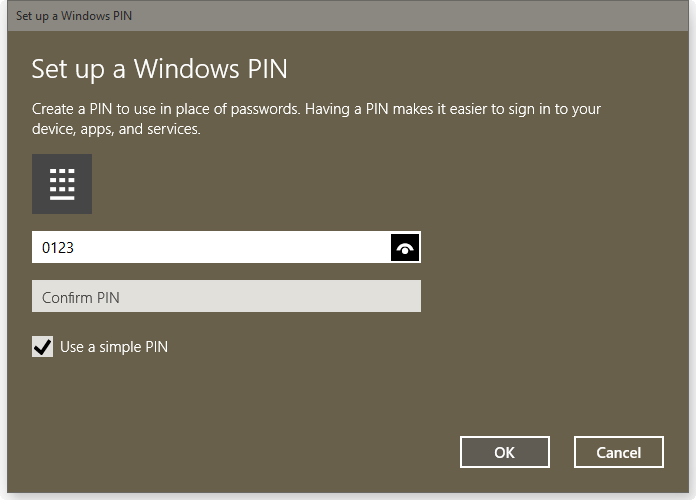Image resolution: width=696 pixels, height=500 pixels.
Task: Click the checkmark box beside simple PIN
Action: point(43,347)
